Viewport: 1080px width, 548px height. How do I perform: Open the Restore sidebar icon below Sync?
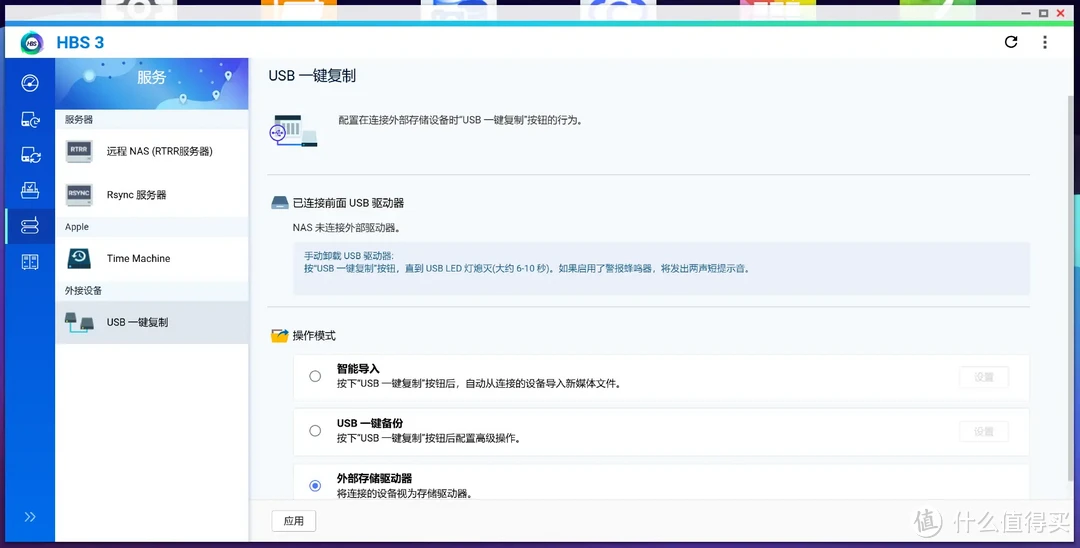[x=30, y=190]
